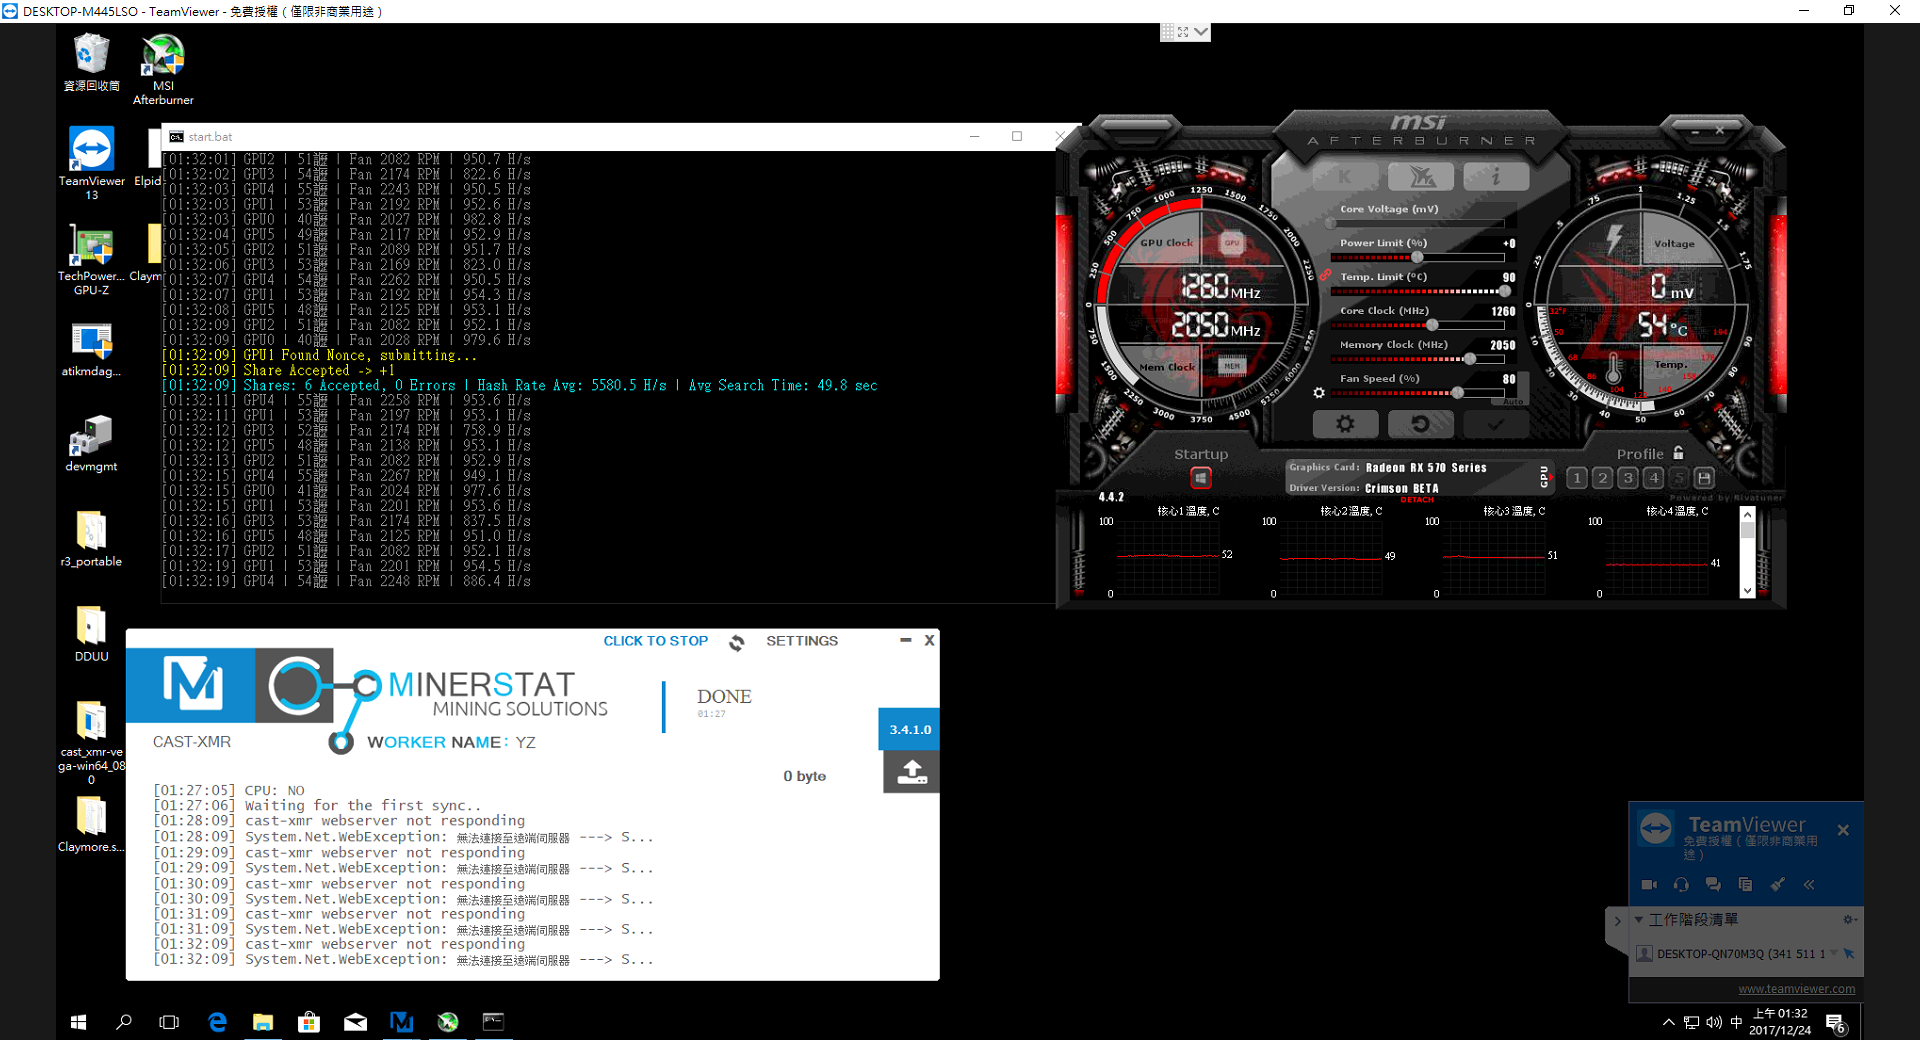1920x1040 pixels.
Task: Select Afterburner profile slot 1
Action: click(x=1577, y=478)
